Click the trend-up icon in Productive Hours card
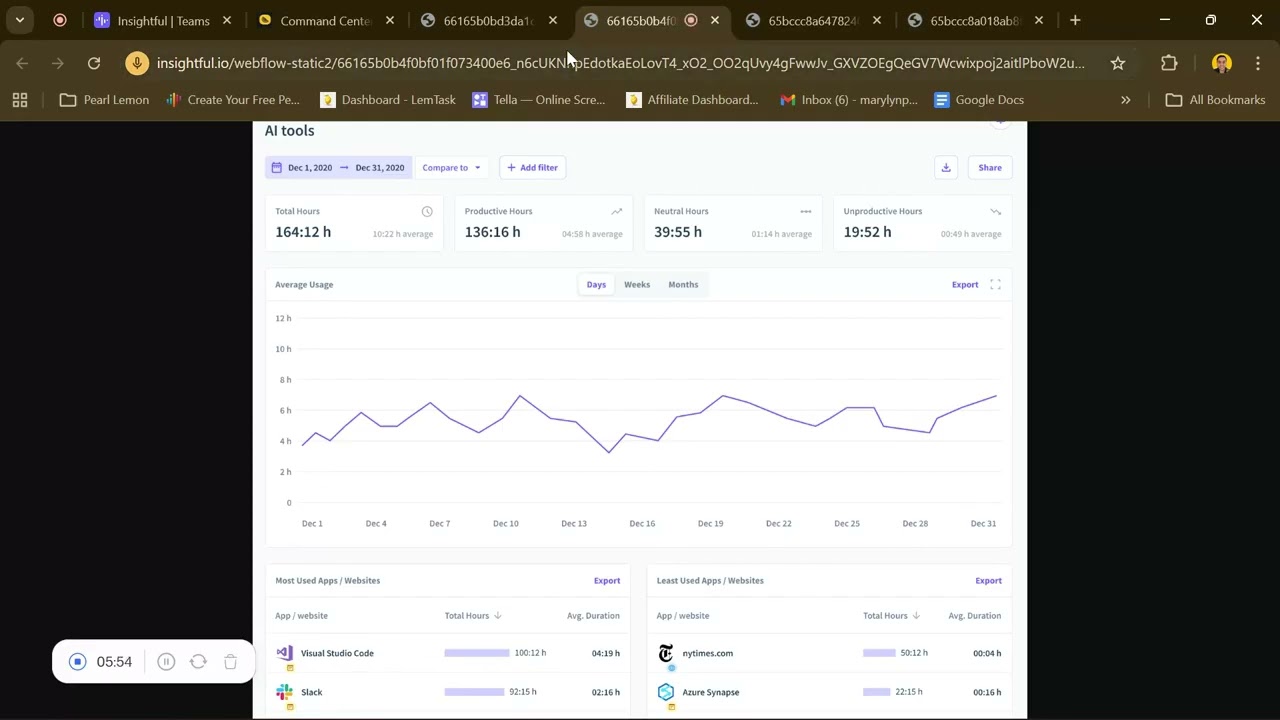This screenshot has width=1280, height=720. pos(616,211)
